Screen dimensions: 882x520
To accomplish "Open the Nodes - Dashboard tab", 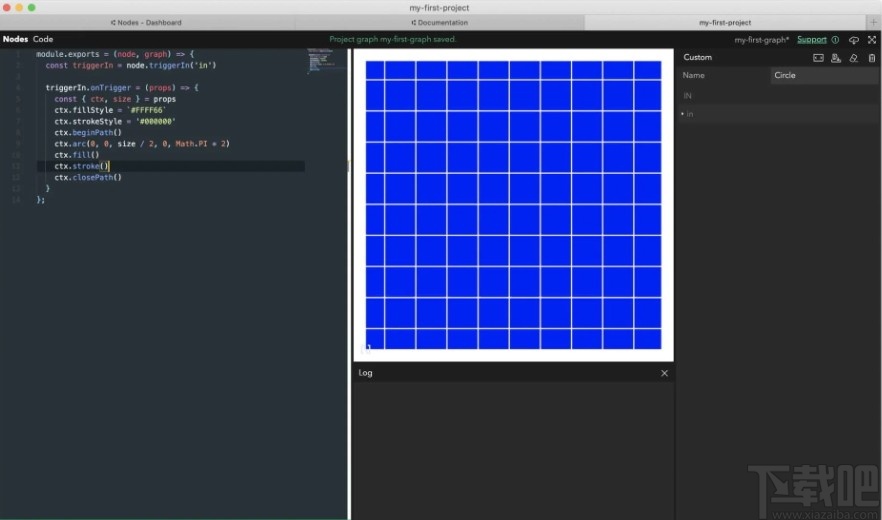I will click(x=146, y=23).
